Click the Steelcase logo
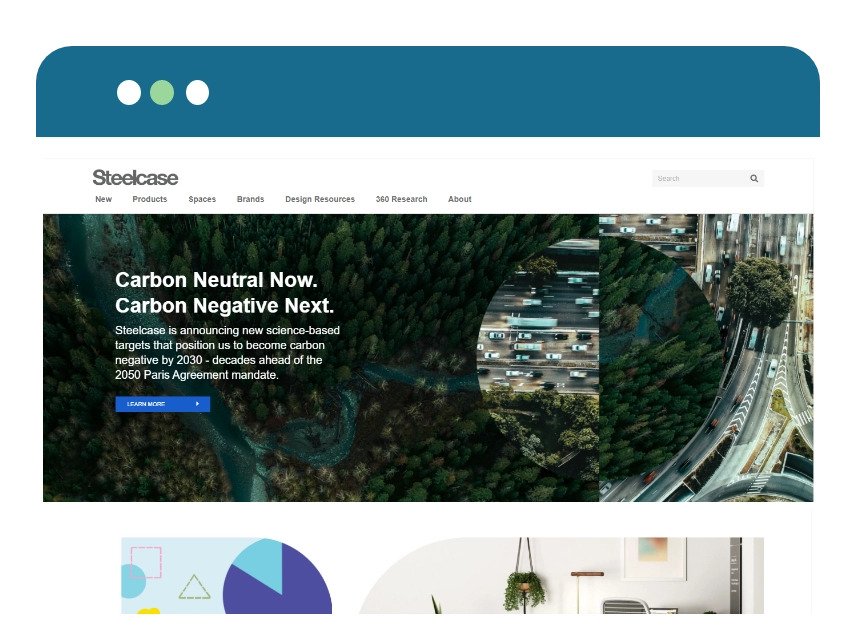The height and width of the screenshot is (632, 842). tap(135, 177)
